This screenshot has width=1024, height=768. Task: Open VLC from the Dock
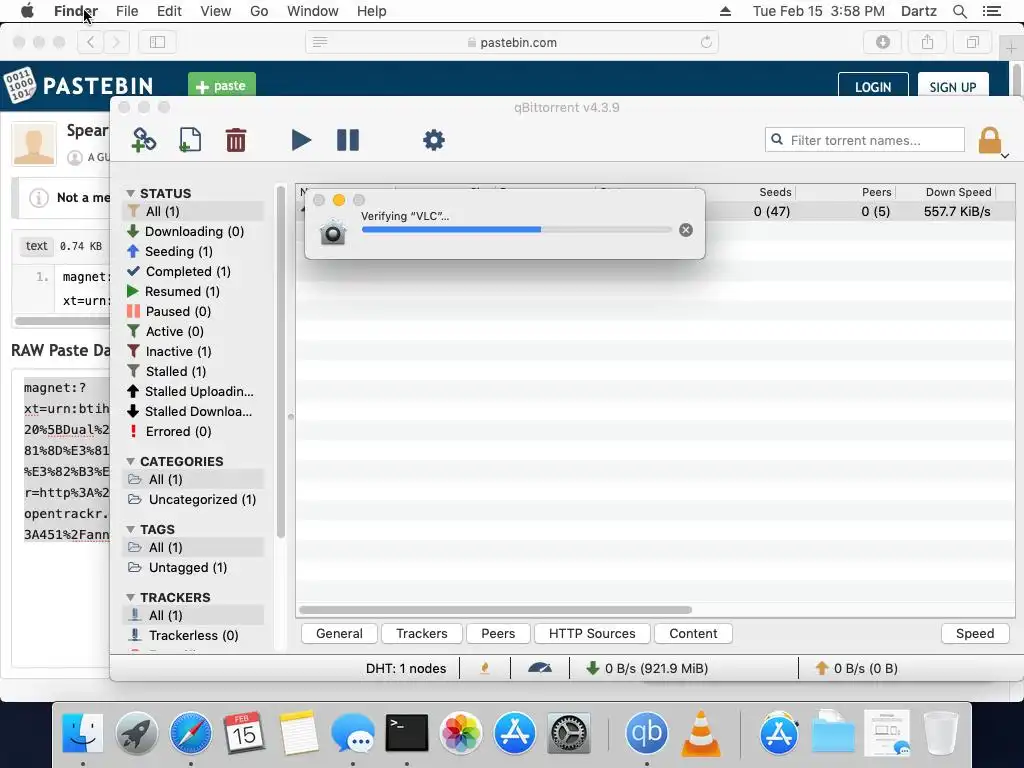(701, 733)
